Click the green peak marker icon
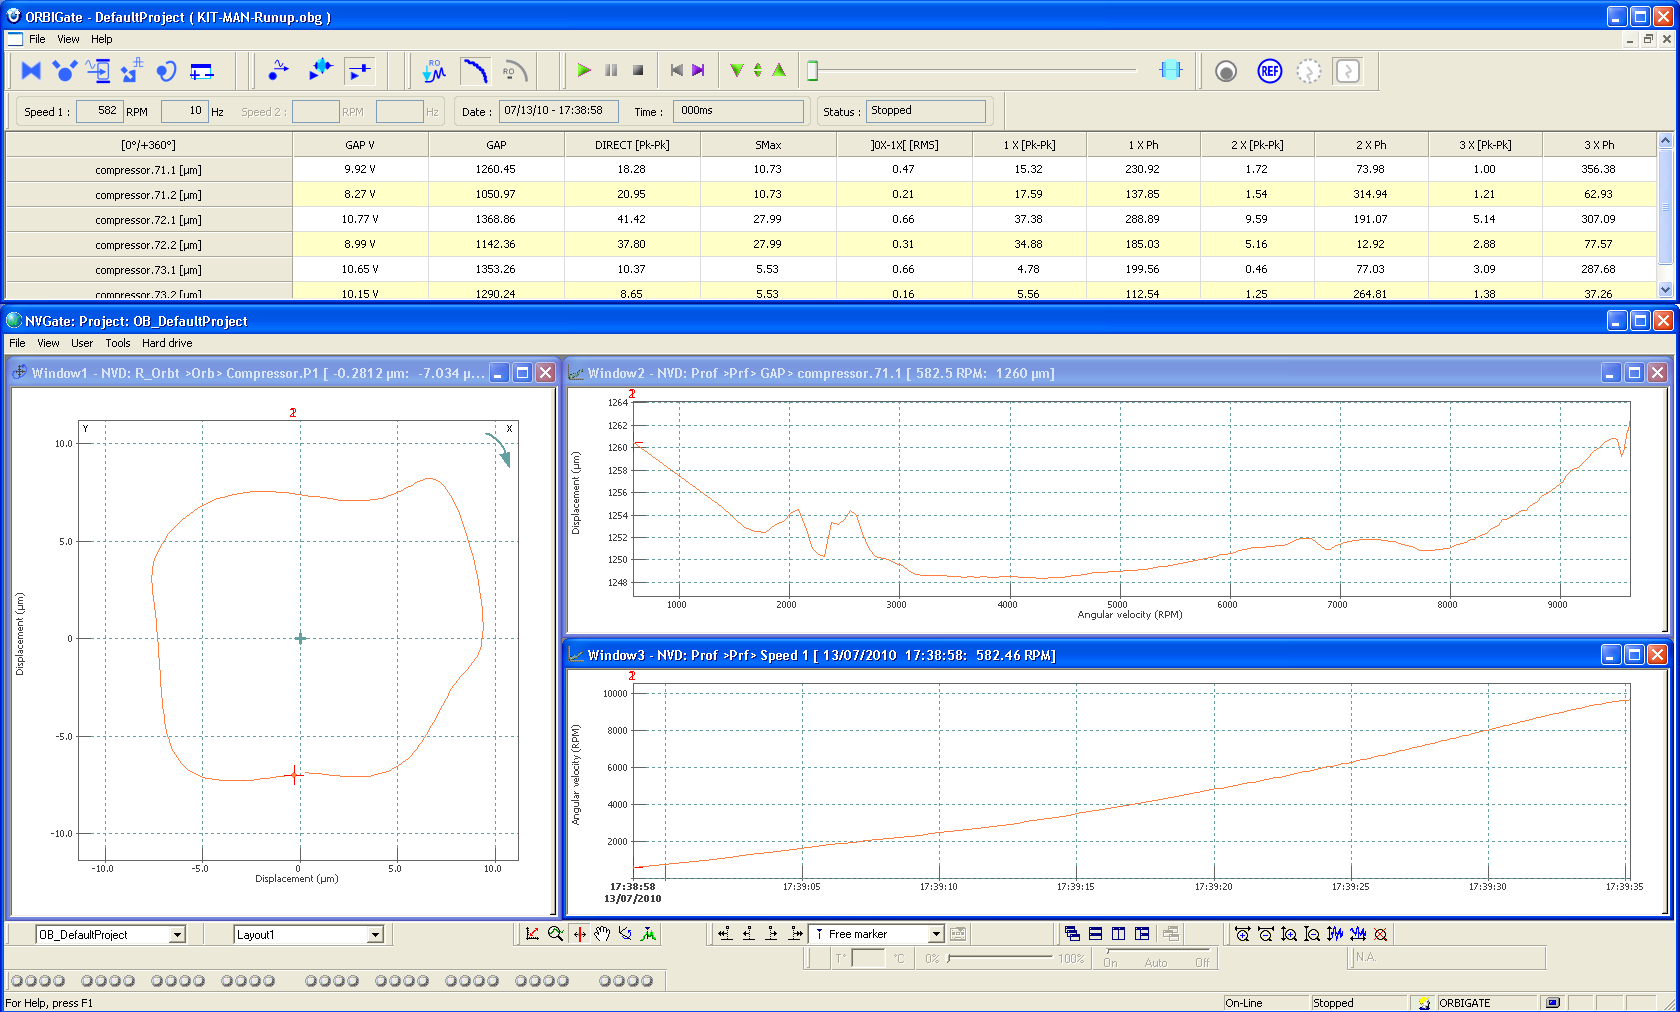Screen dimensions: 1680x1012 (x=649, y=934)
